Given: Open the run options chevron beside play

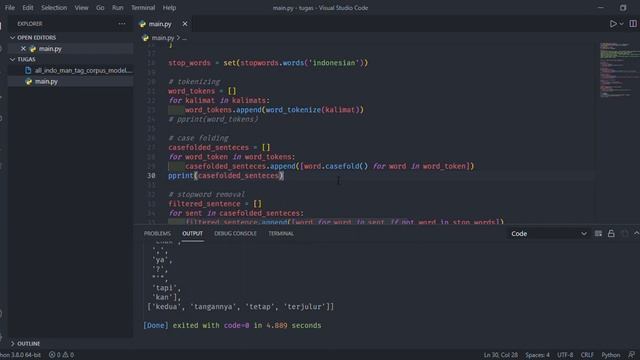Looking at the screenshot, I should point(622,24).
